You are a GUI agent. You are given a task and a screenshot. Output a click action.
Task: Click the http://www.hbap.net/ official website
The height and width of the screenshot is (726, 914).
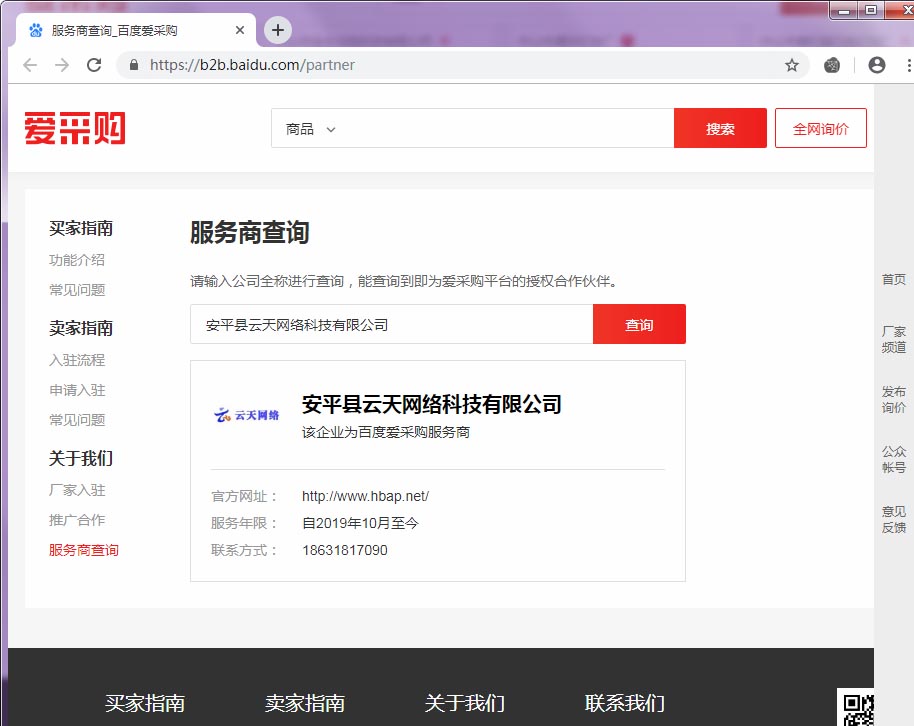tap(365, 496)
